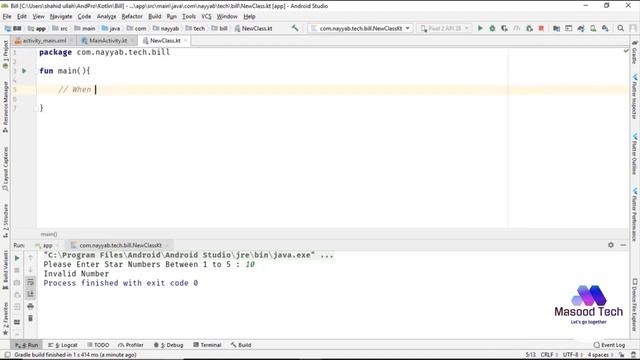Open the Debug tool window
This screenshot has height=360, width=640.
click(x=169, y=345)
